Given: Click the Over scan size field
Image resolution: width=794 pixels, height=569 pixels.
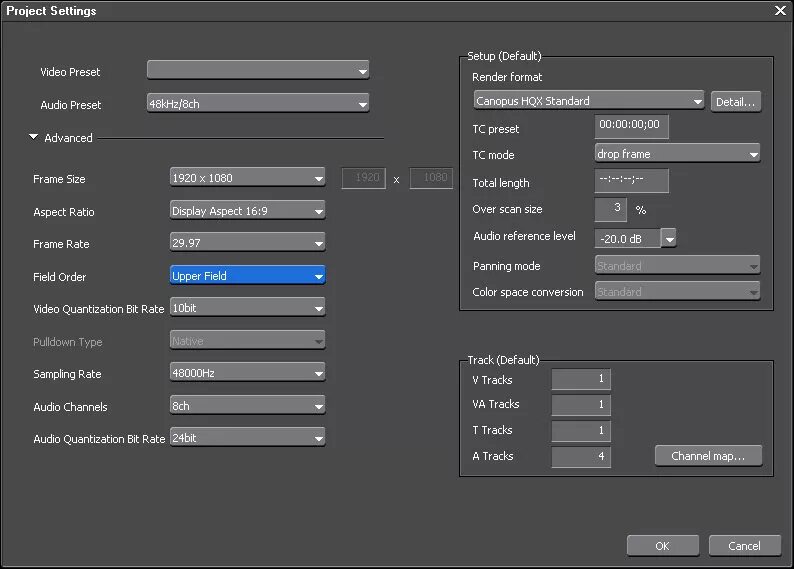Looking at the screenshot, I should 611,209.
